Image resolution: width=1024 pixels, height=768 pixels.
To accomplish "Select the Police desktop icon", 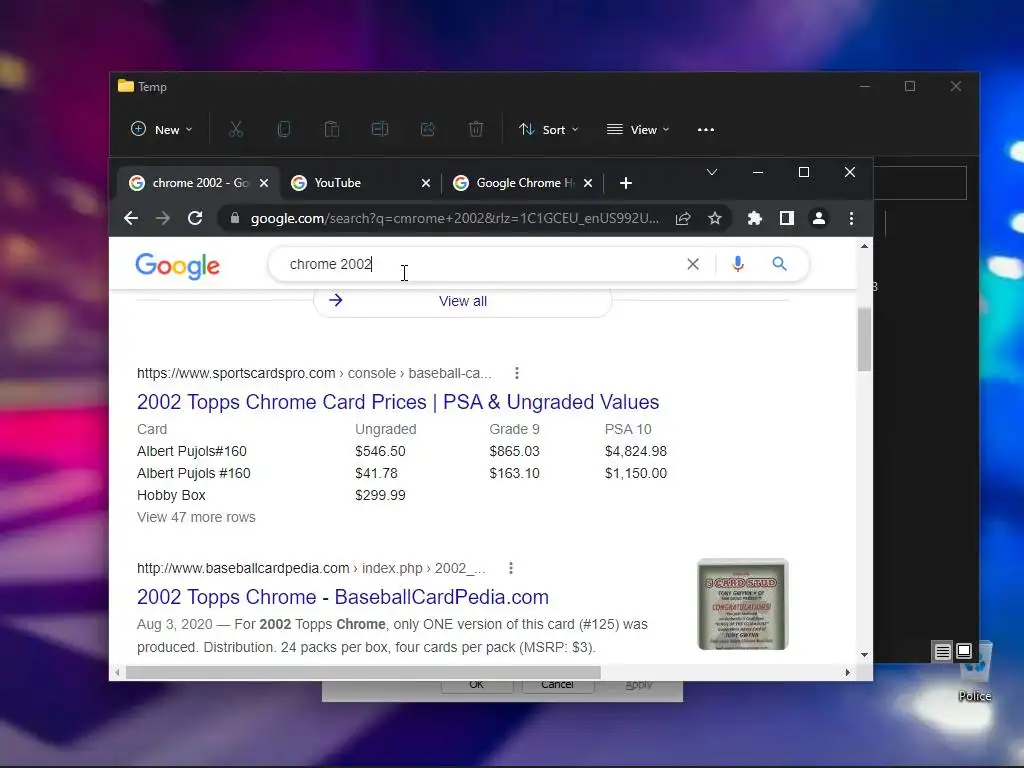I will coord(975,673).
